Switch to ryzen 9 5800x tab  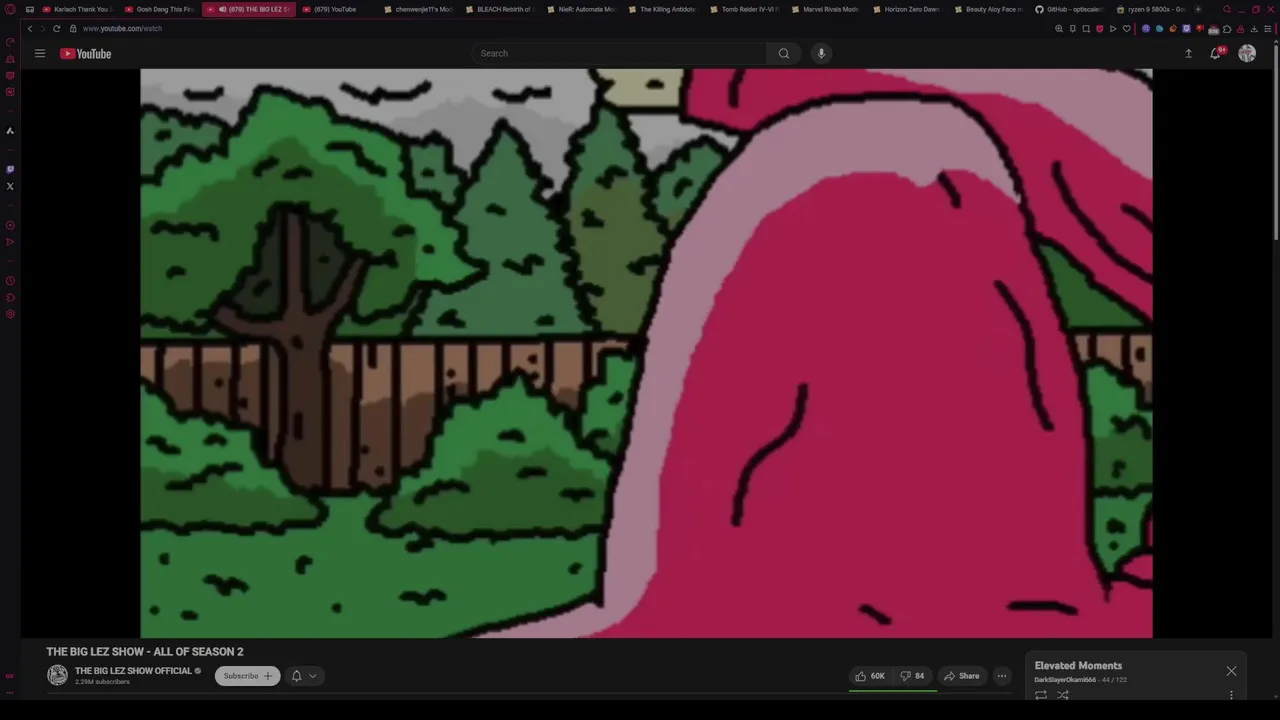tap(1150, 9)
